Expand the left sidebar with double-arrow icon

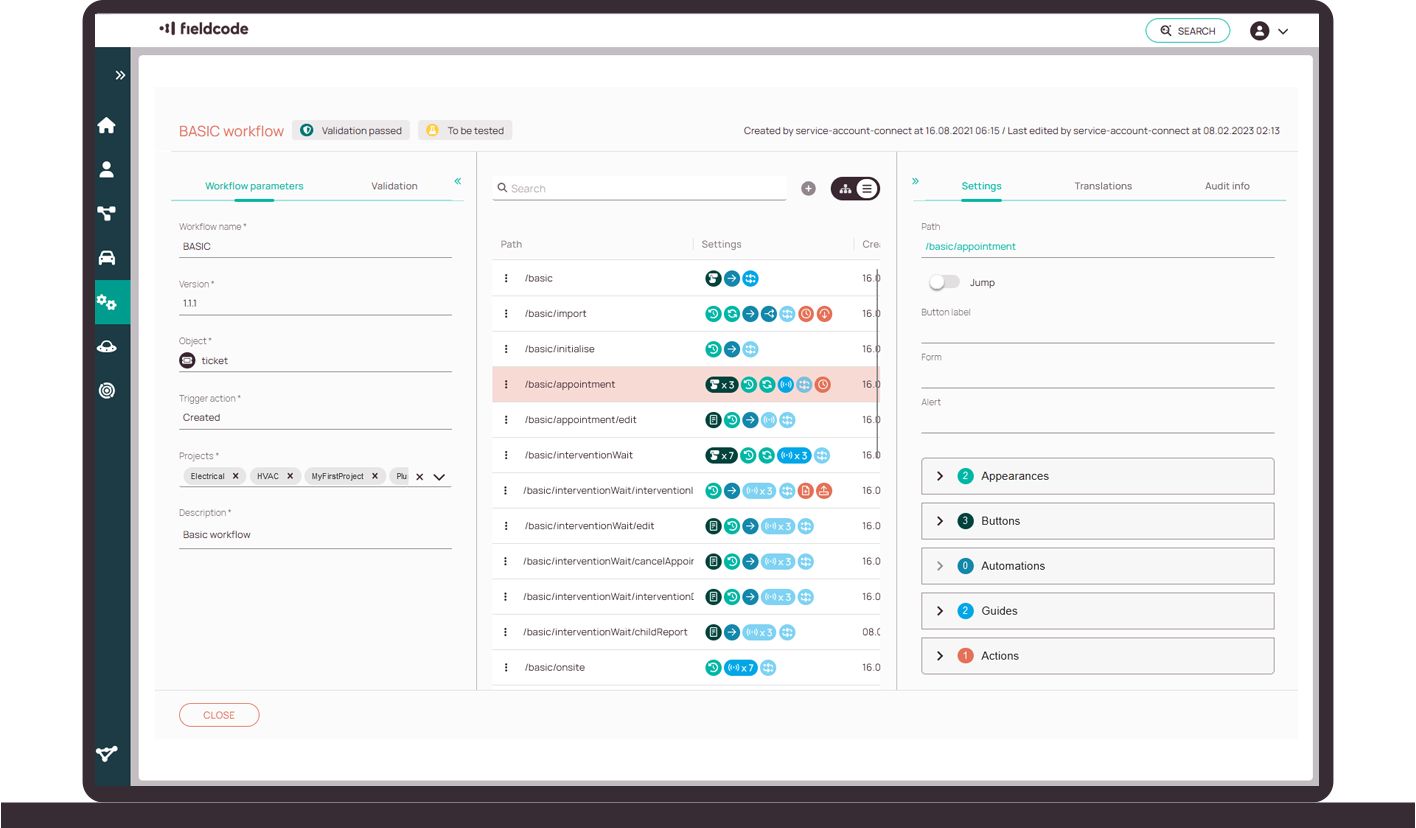tap(120, 75)
